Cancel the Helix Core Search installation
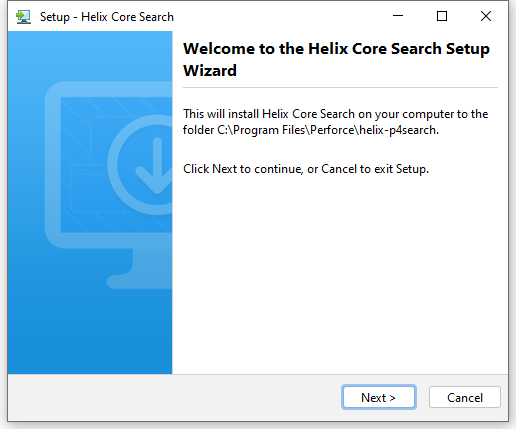The image size is (516, 429). point(465,397)
